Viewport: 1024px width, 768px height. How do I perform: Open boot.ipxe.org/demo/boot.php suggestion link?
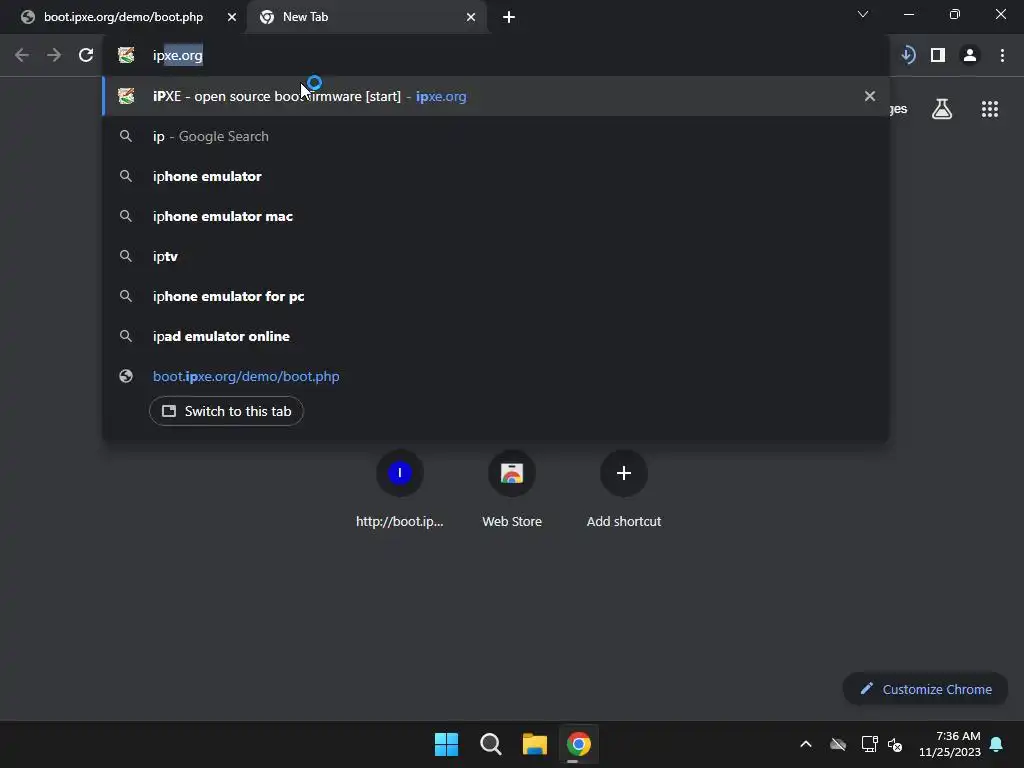246,376
